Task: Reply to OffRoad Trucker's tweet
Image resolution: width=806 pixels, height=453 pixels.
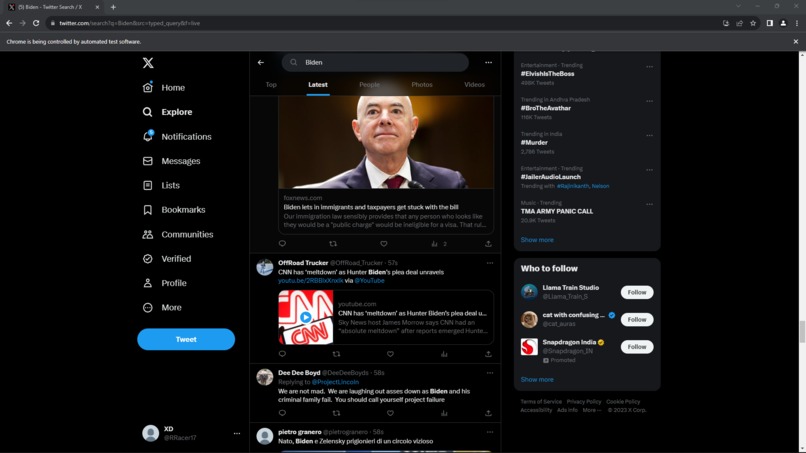Action: tap(282, 354)
